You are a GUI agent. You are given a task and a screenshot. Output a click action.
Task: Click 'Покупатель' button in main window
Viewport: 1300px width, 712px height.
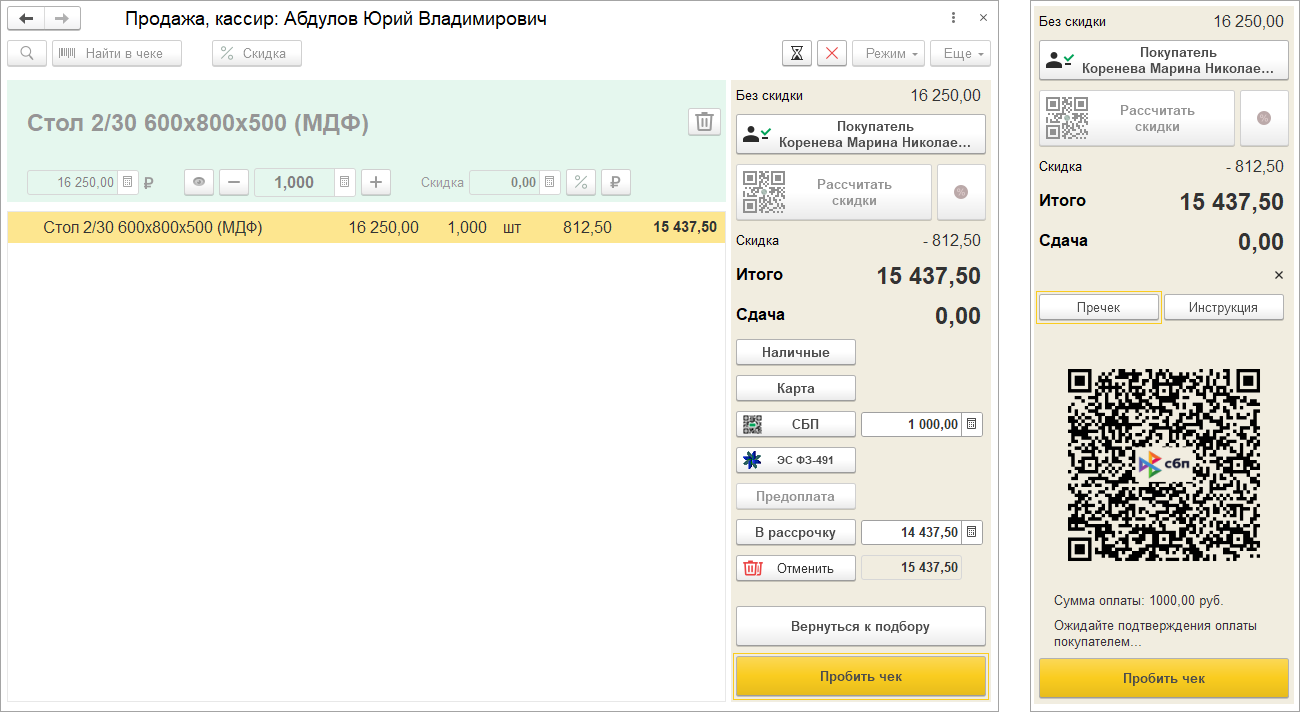[861, 134]
